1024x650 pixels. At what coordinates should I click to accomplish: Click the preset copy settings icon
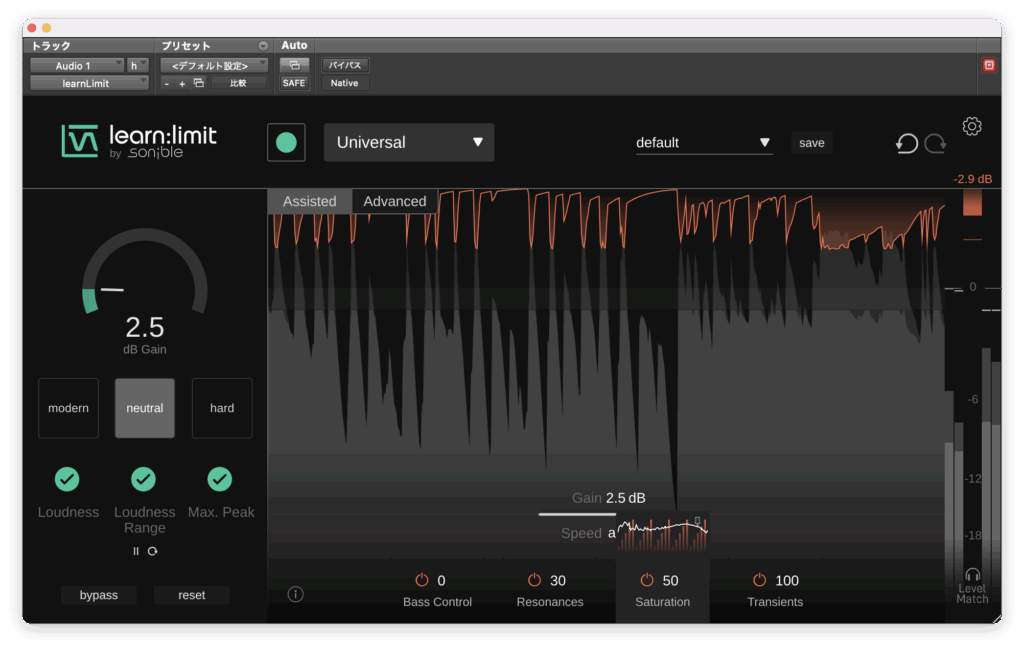click(x=199, y=83)
